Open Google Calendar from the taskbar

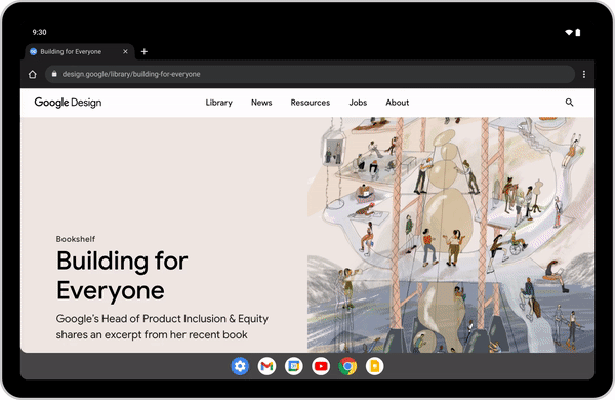294,366
